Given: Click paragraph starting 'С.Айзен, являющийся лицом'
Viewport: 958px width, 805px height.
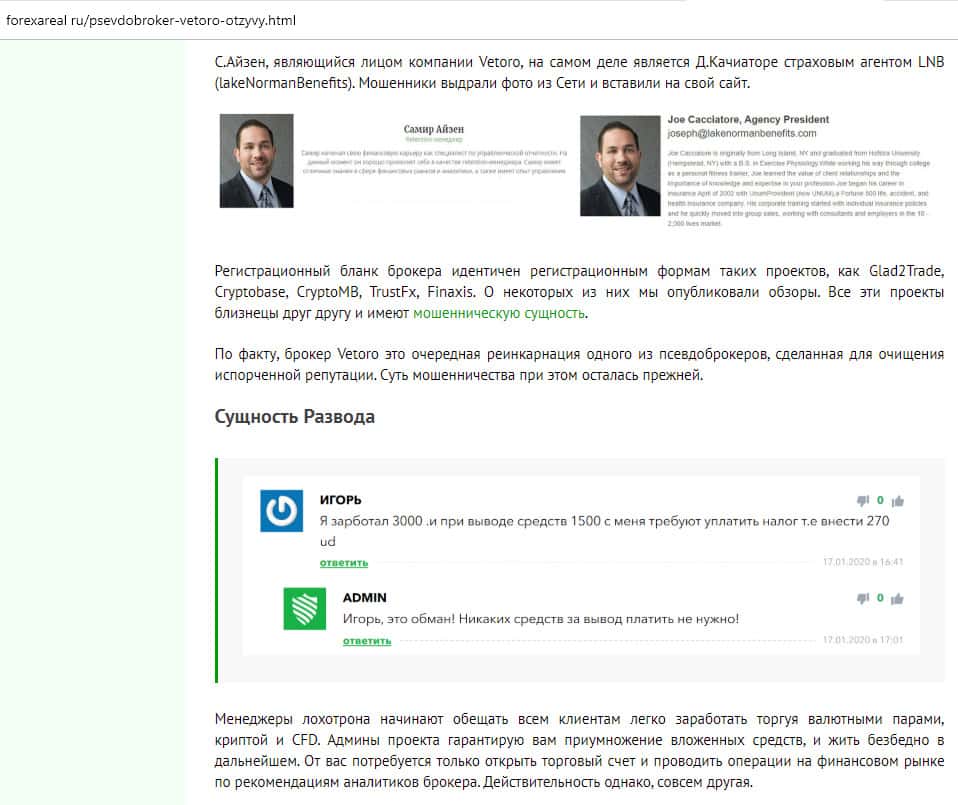Looking at the screenshot, I should click(x=579, y=73).
